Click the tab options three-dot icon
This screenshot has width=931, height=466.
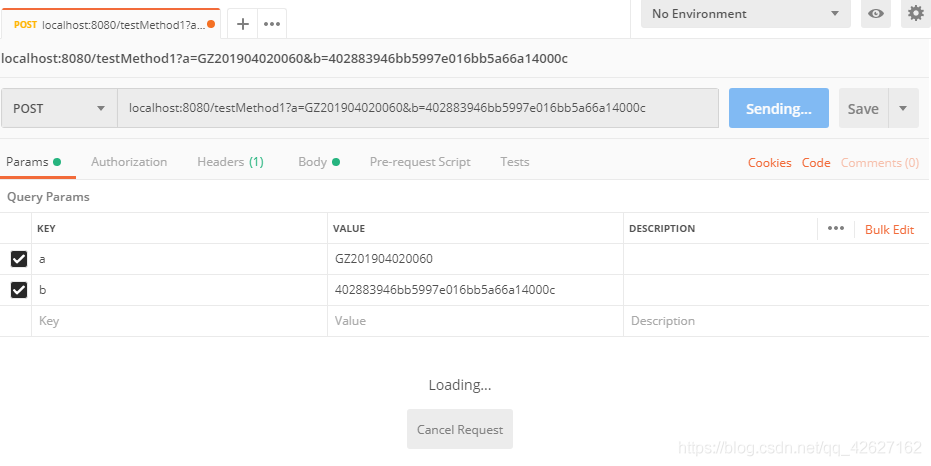point(272,24)
